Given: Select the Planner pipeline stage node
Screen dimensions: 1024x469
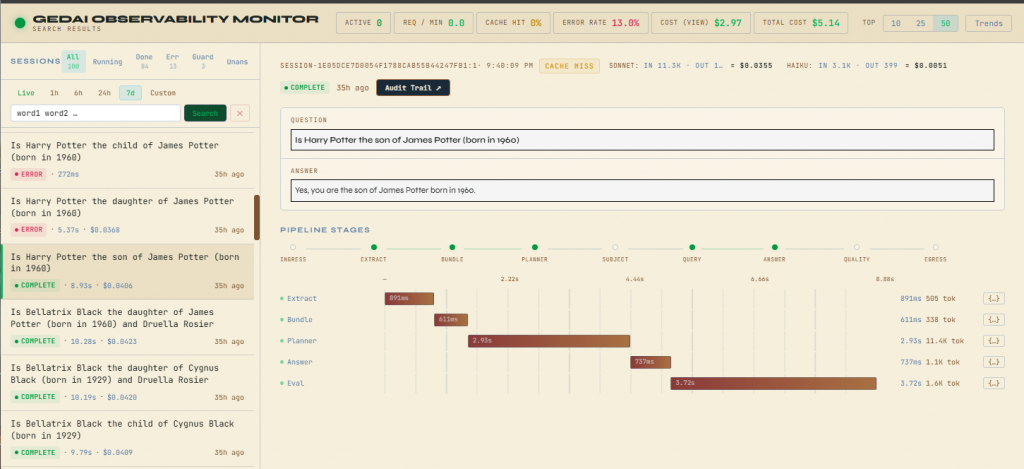Looking at the screenshot, I should (x=535, y=248).
